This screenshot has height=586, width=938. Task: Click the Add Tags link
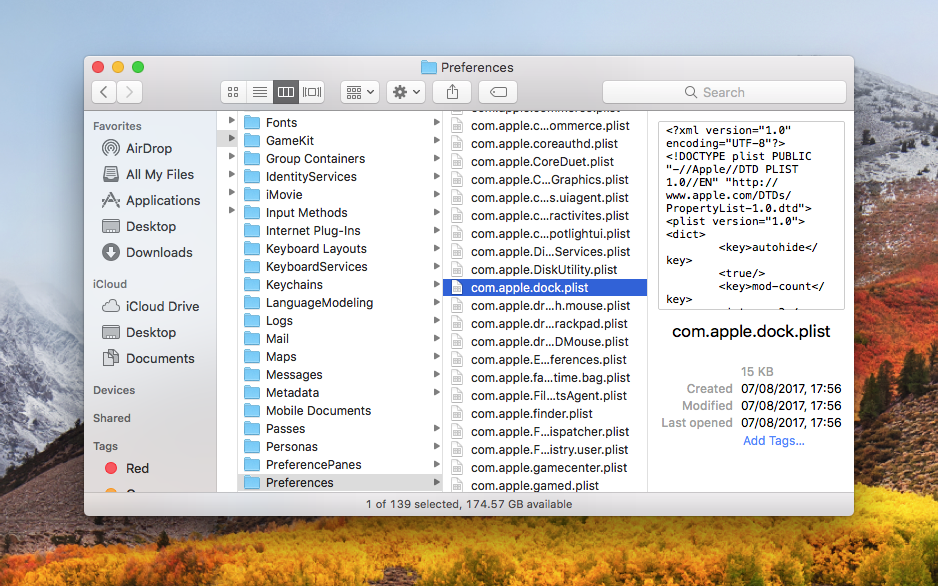click(x=773, y=441)
